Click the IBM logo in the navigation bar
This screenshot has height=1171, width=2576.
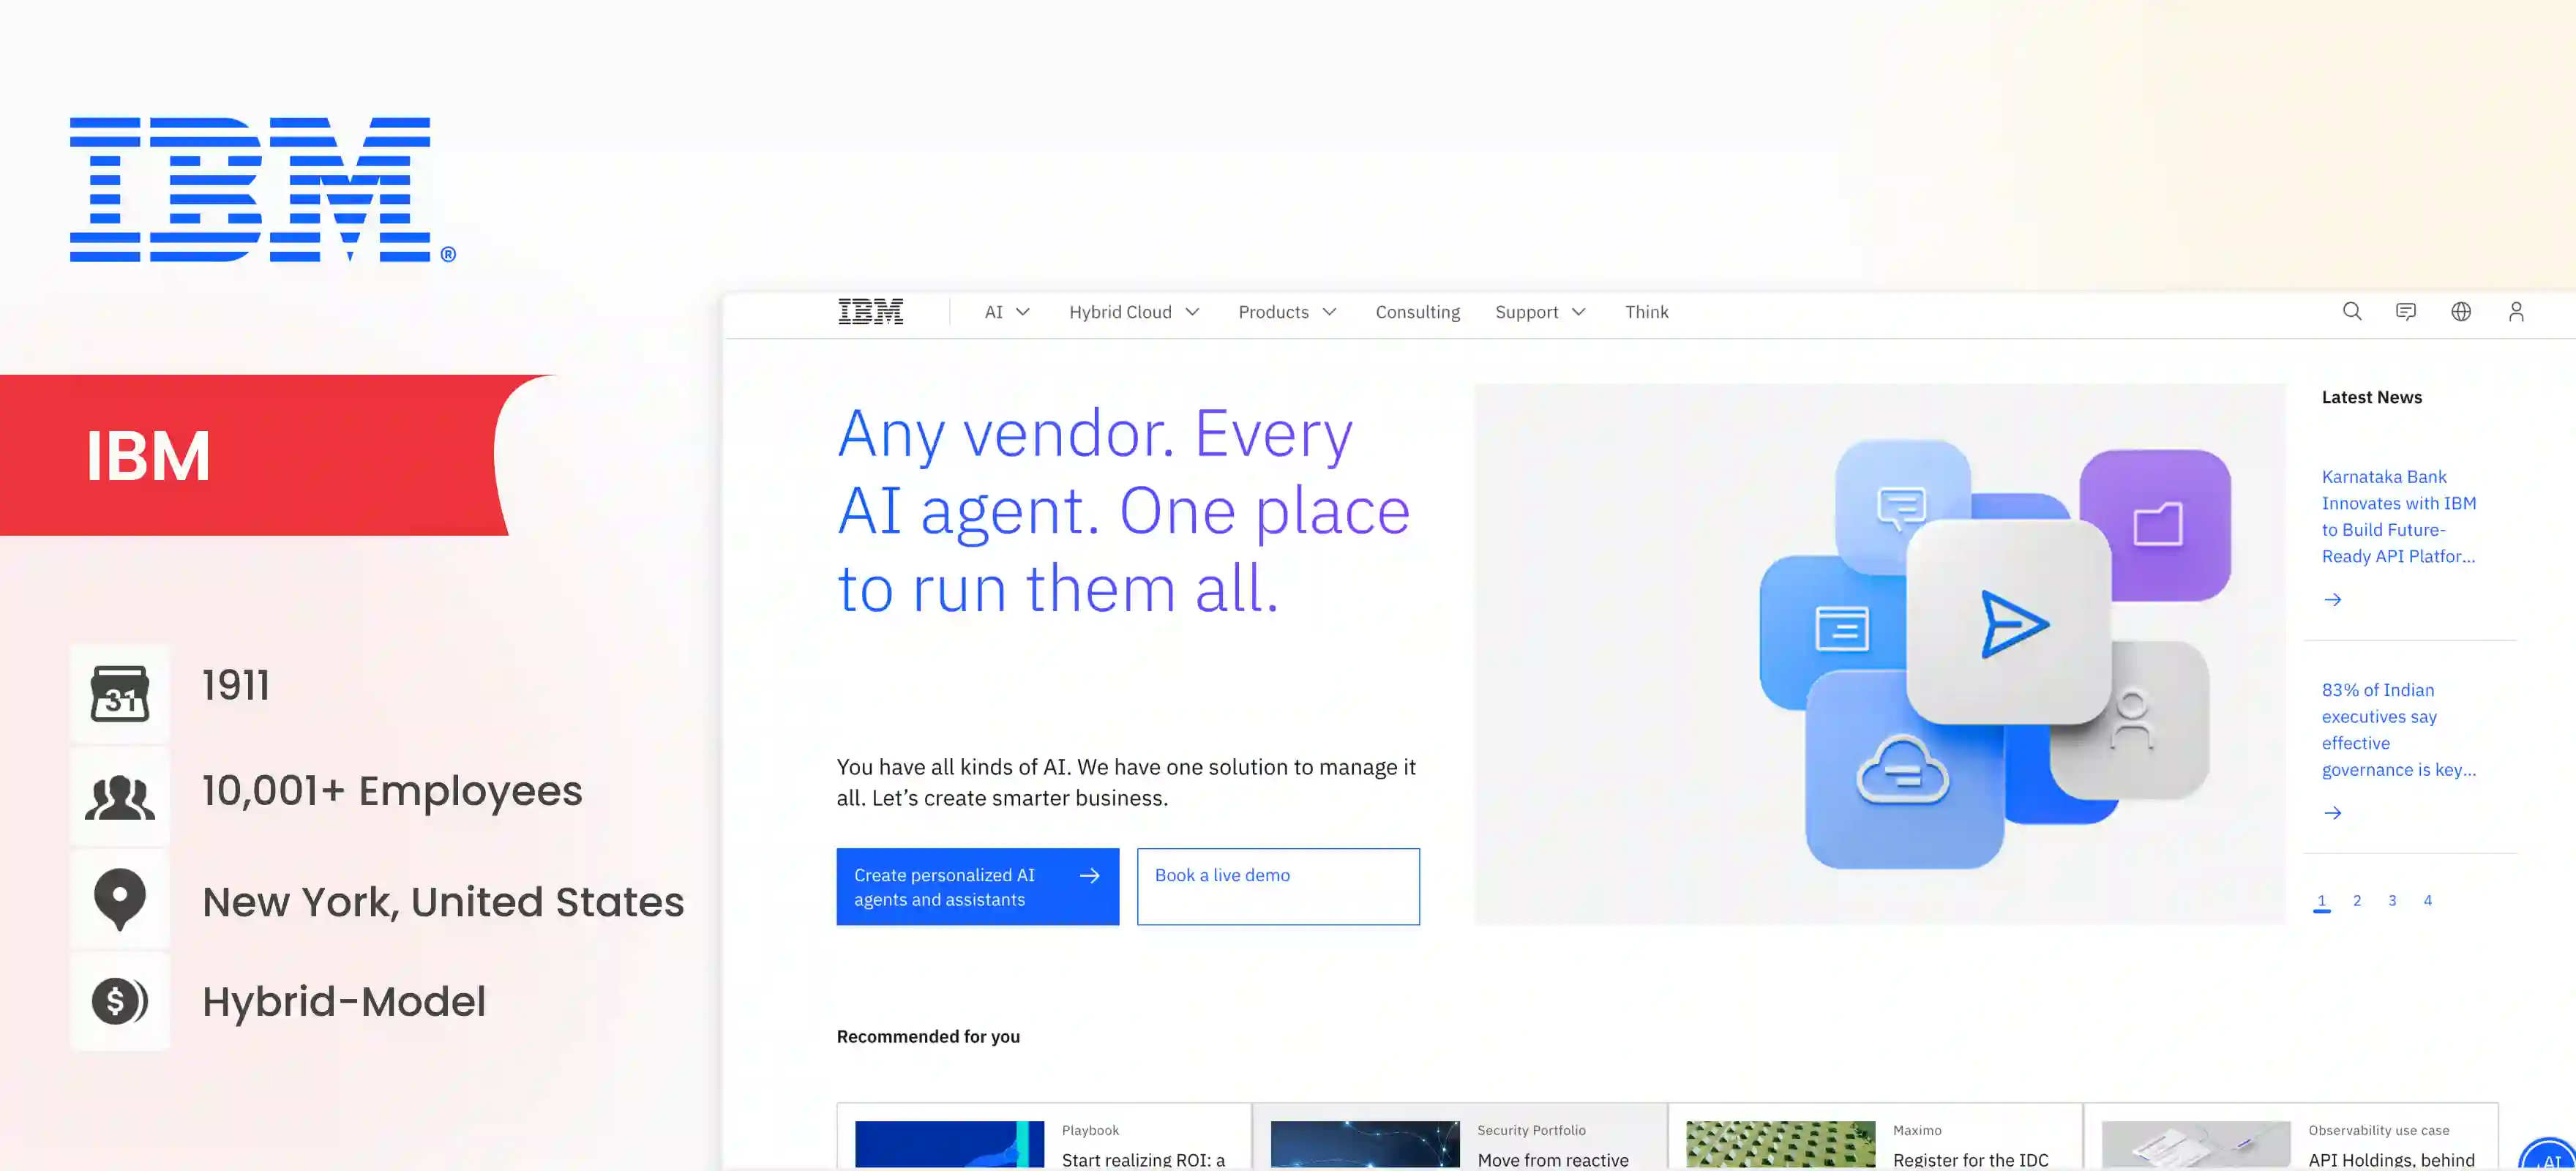[870, 311]
